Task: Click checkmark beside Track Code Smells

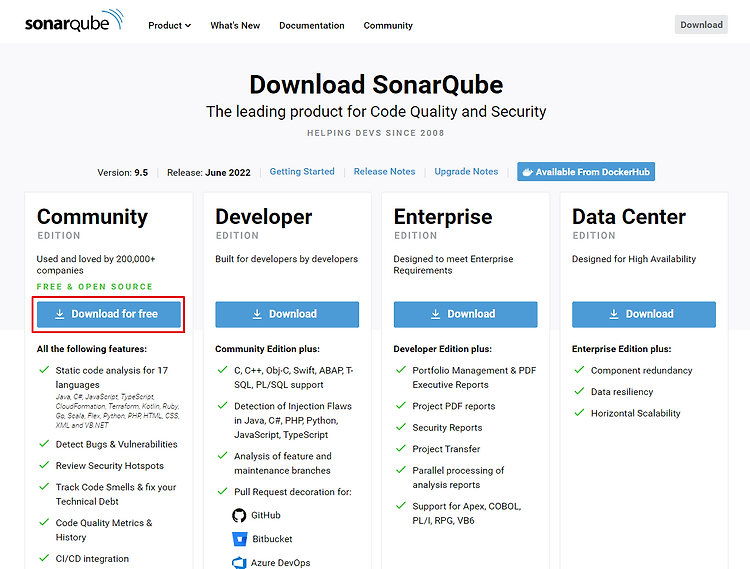Action: (44, 486)
